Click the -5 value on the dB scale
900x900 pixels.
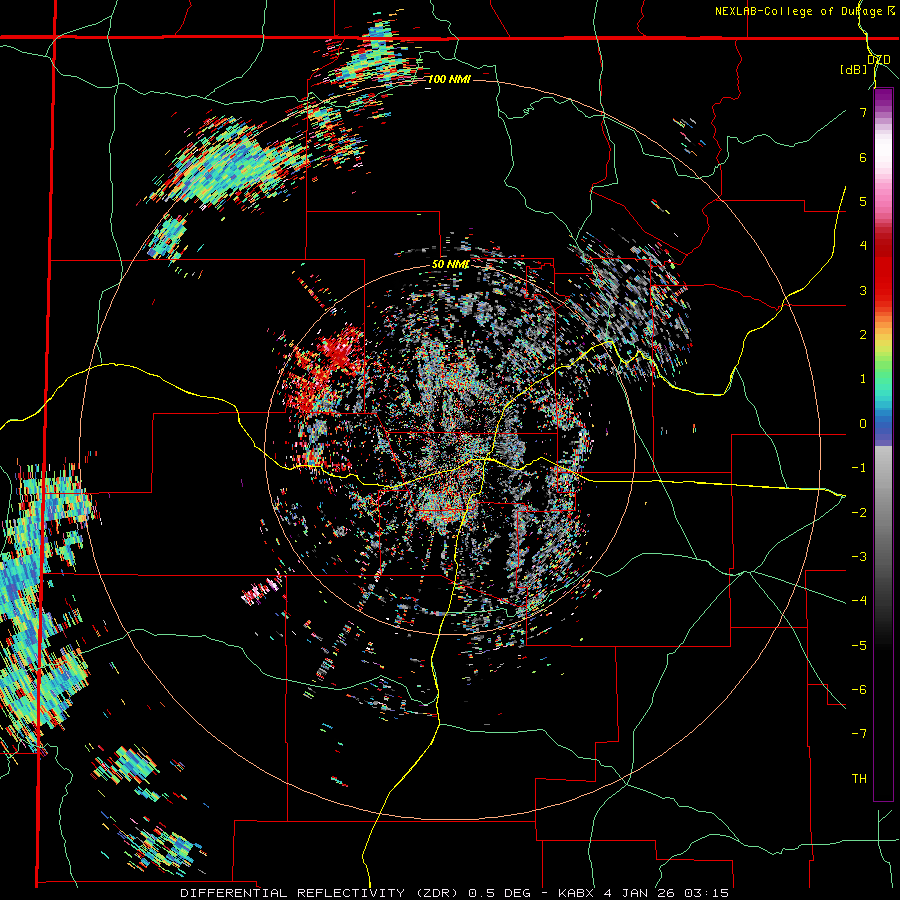click(x=859, y=646)
